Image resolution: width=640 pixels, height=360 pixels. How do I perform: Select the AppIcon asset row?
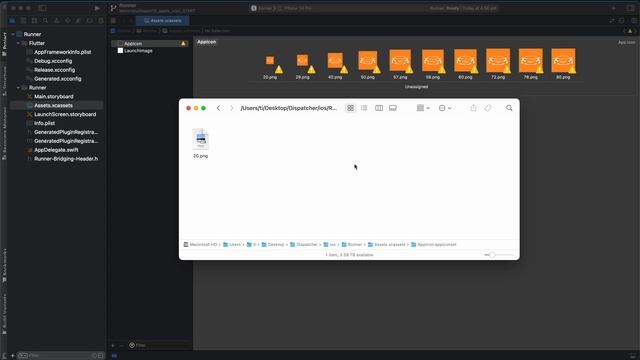[150, 43]
